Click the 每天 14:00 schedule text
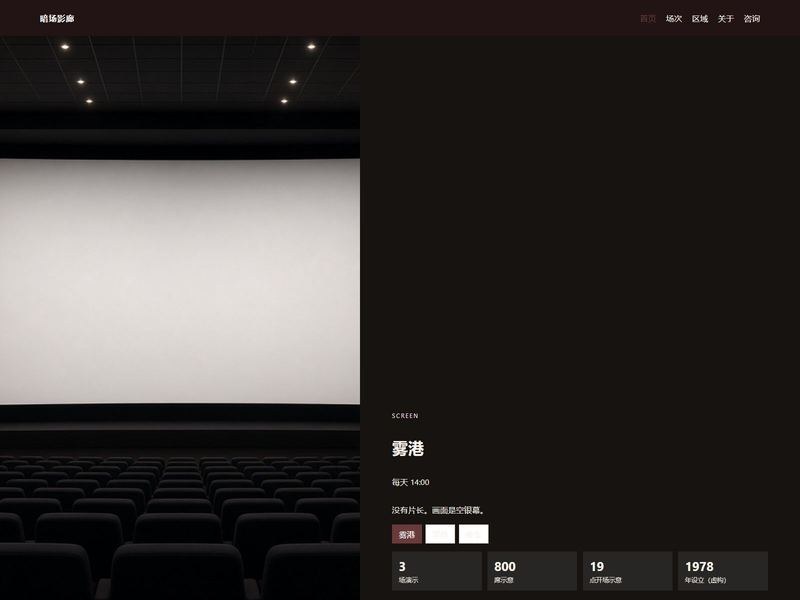 pos(411,482)
